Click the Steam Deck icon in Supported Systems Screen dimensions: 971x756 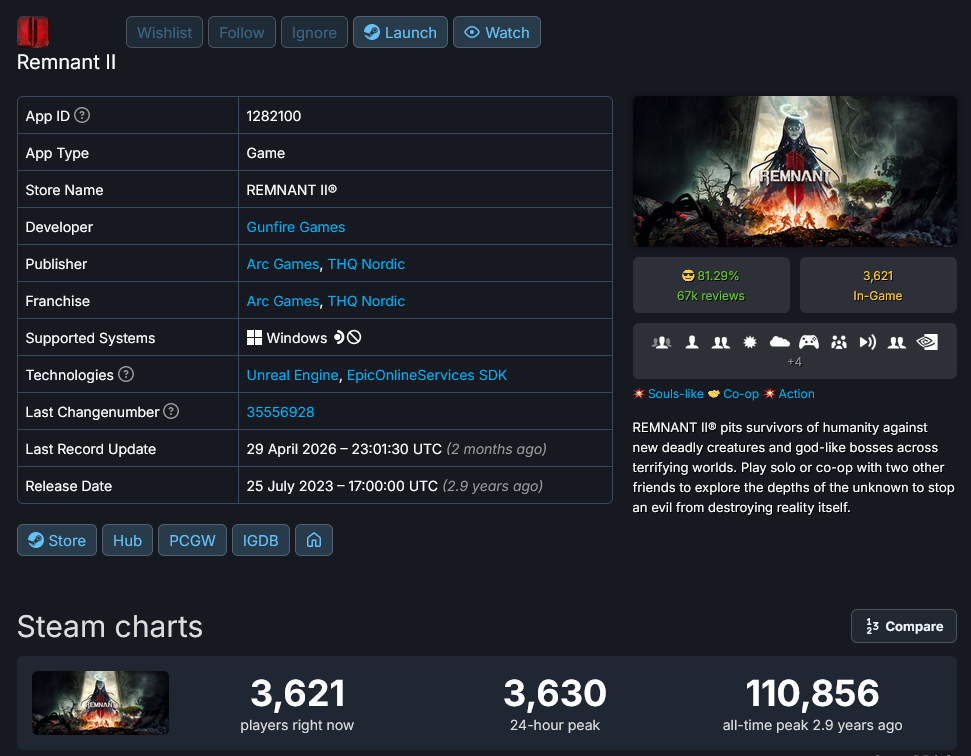point(339,337)
